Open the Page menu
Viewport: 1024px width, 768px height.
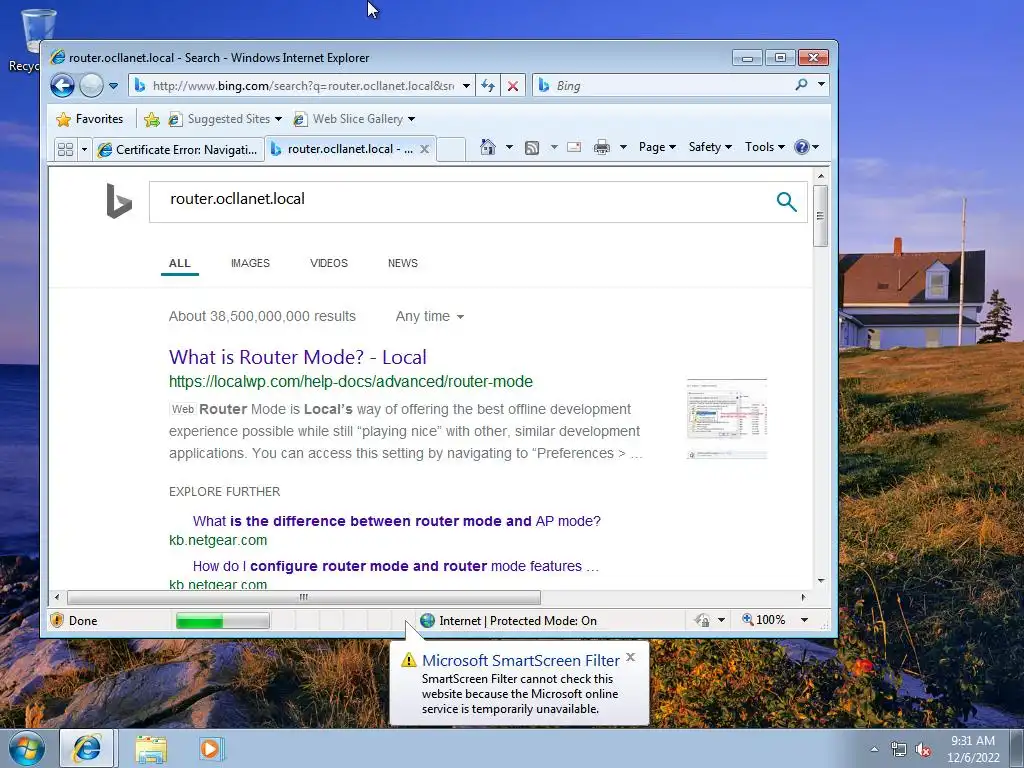(657, 147)
